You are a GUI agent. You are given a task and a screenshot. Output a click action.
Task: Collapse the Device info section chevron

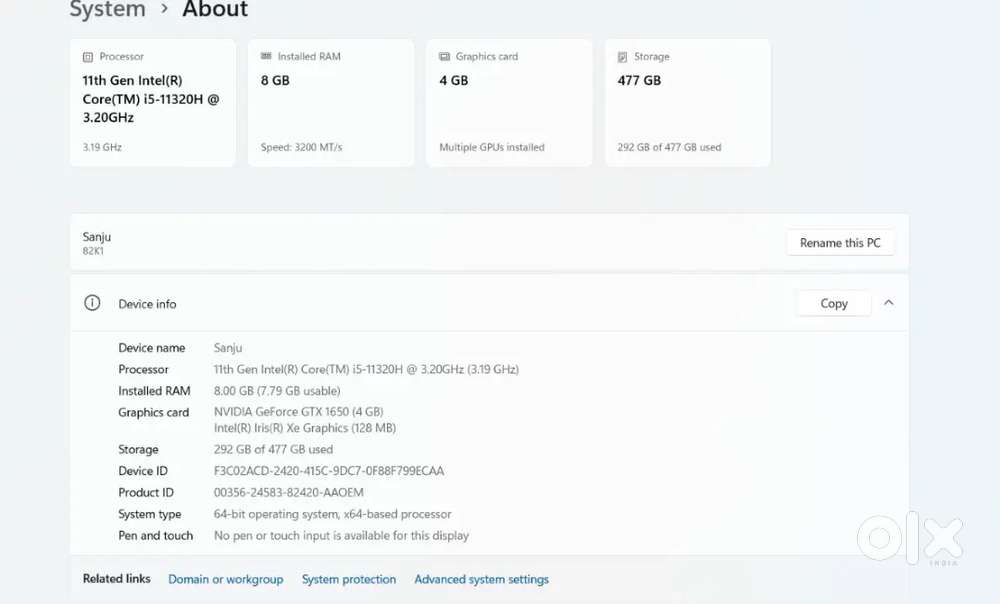pyautogui.click(x=888, y=303)
